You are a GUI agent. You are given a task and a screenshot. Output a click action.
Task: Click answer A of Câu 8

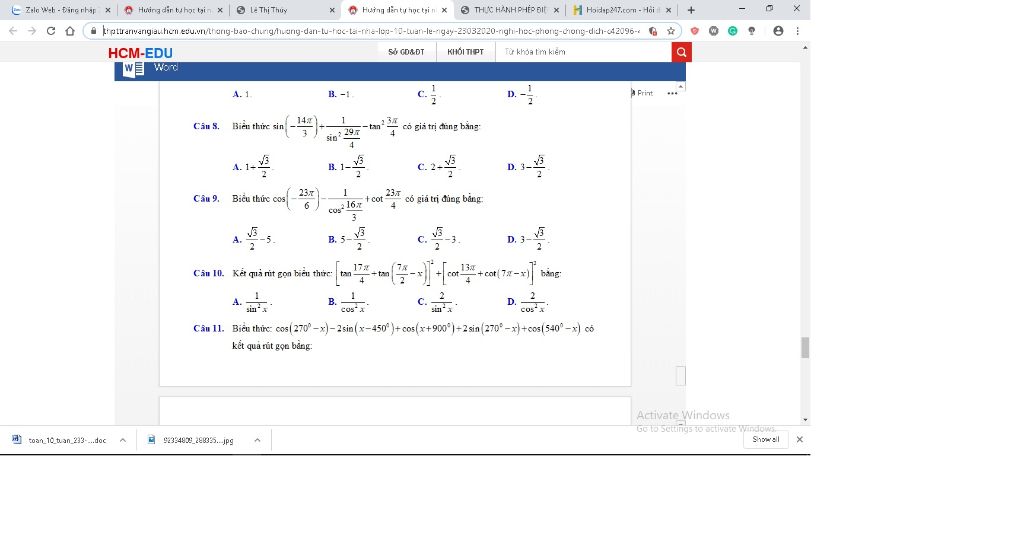tap(252, 166)
